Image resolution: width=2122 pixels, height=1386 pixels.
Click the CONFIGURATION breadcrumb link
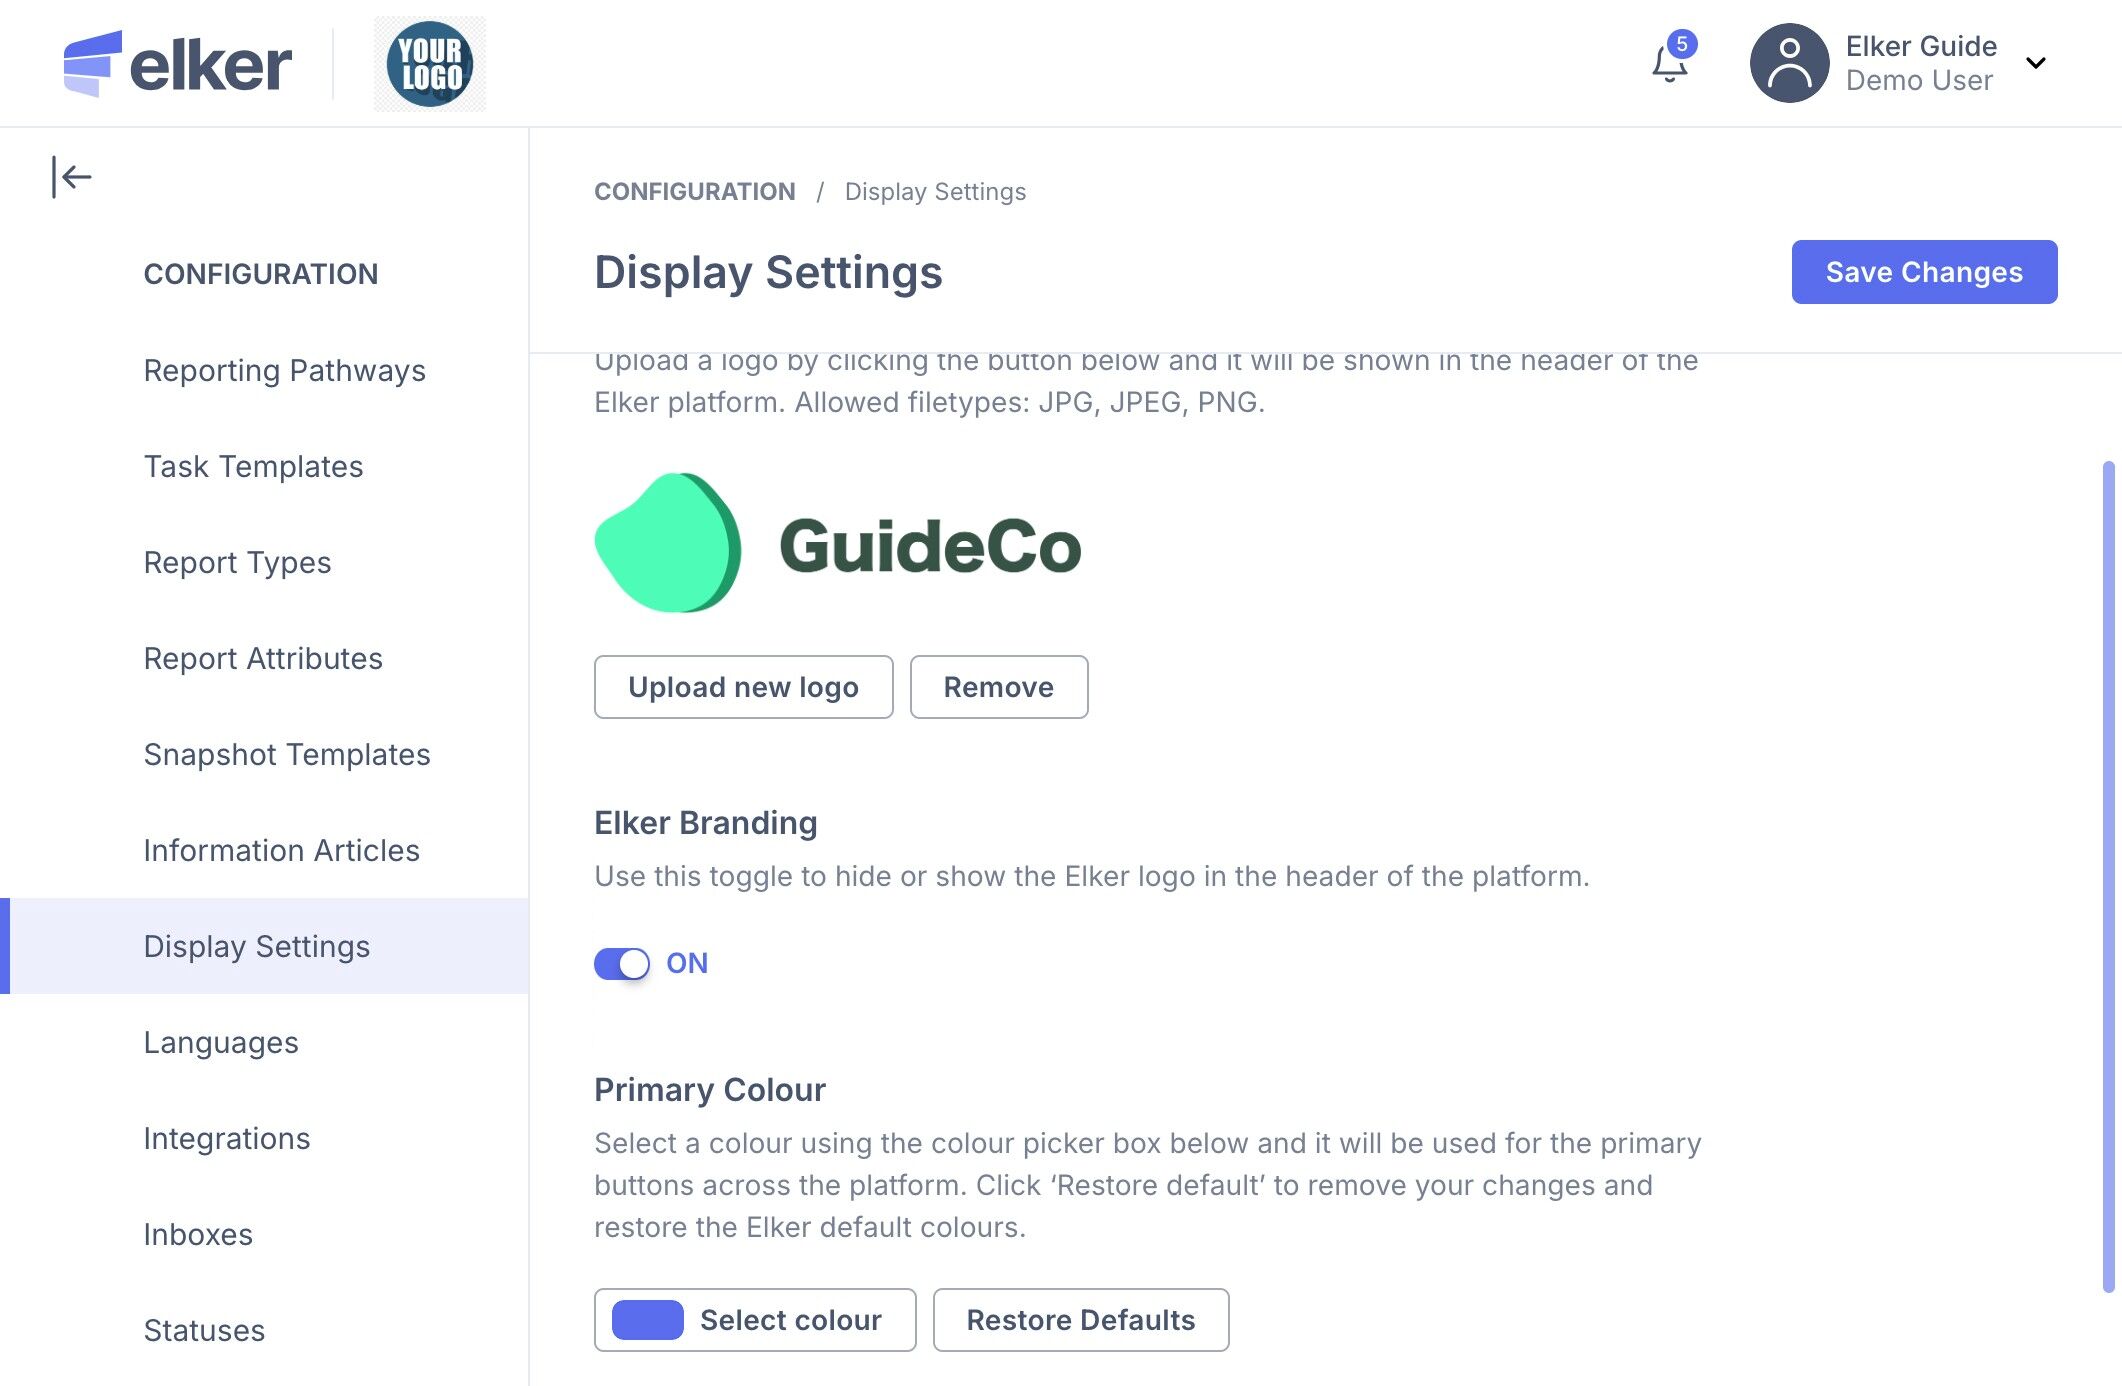(x=695, y=191)
